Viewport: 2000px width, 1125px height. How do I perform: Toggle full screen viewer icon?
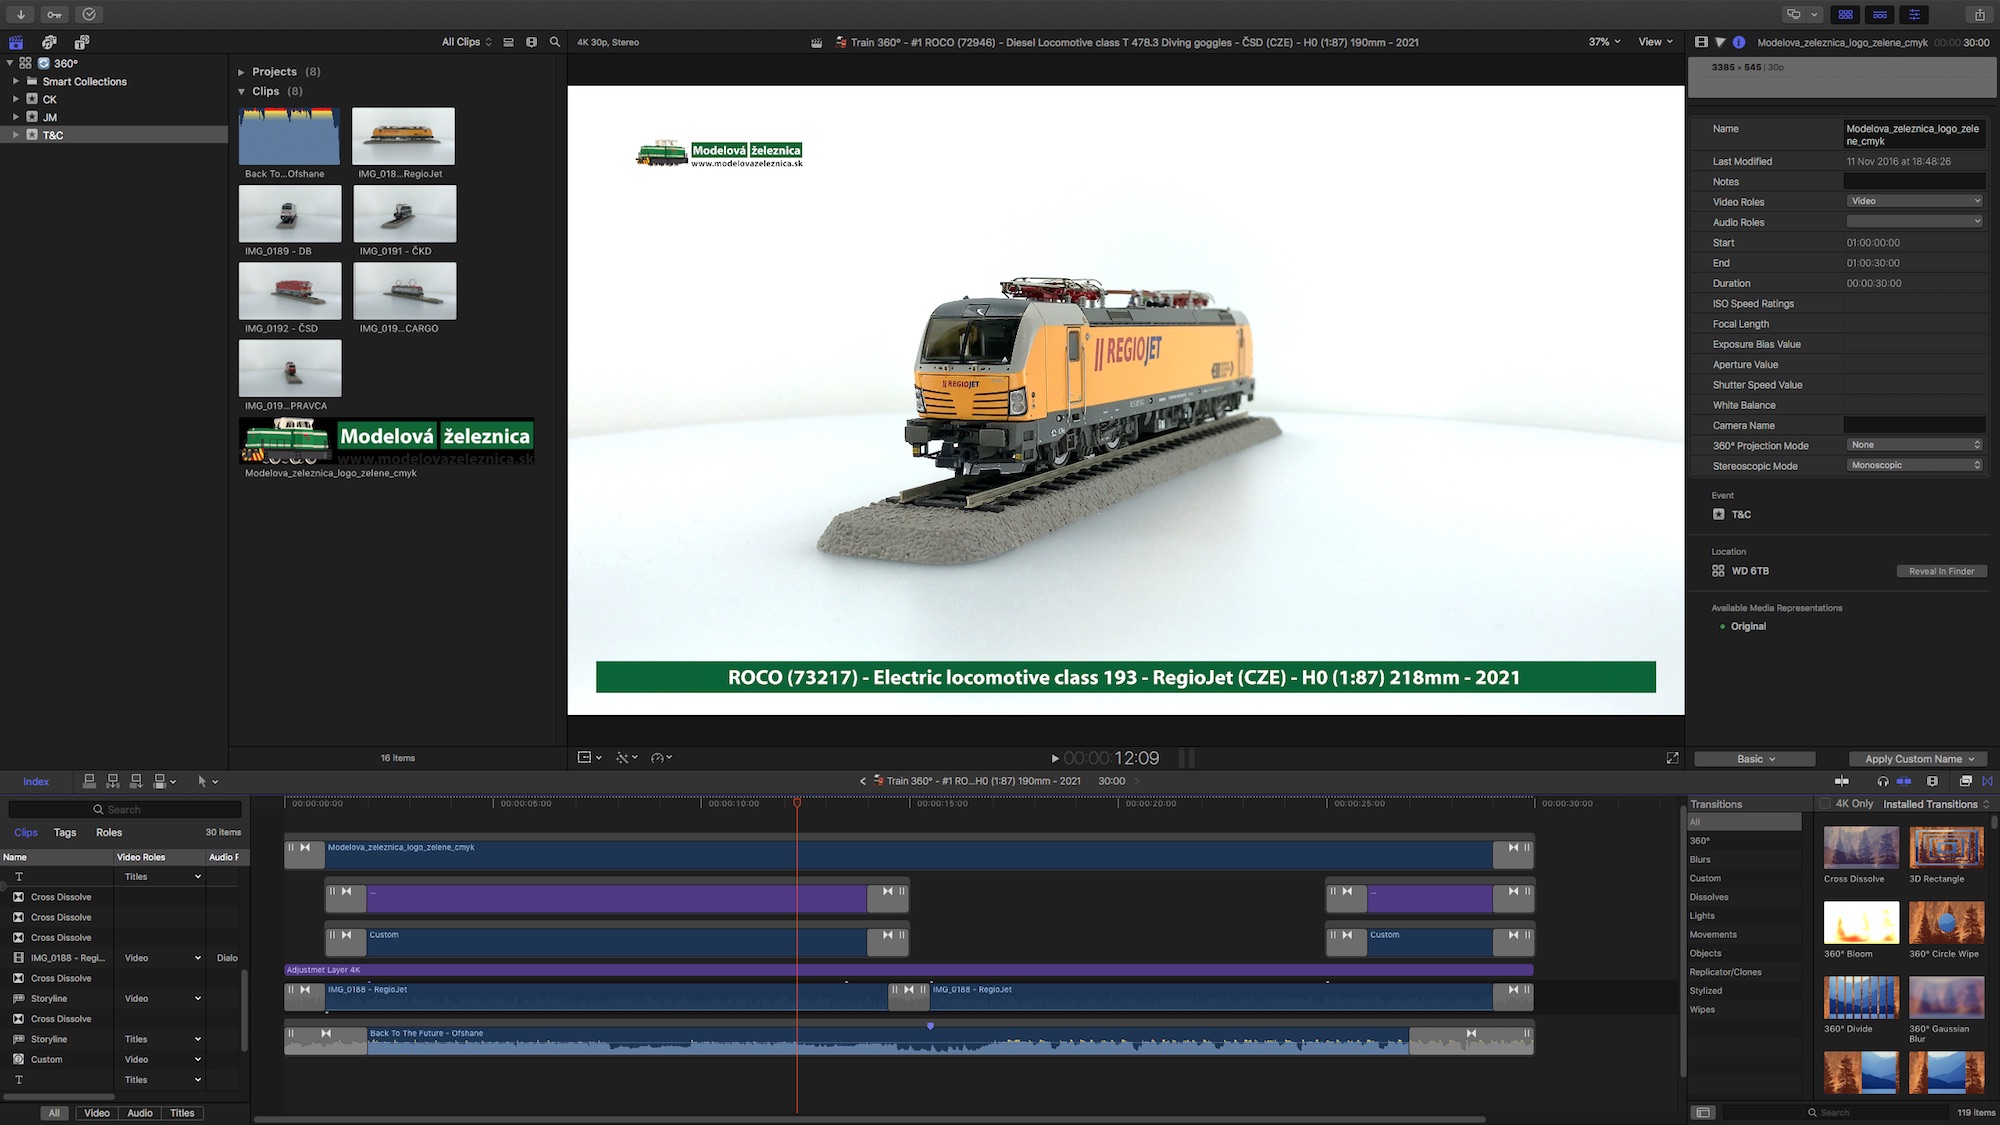pos(1672,758)
